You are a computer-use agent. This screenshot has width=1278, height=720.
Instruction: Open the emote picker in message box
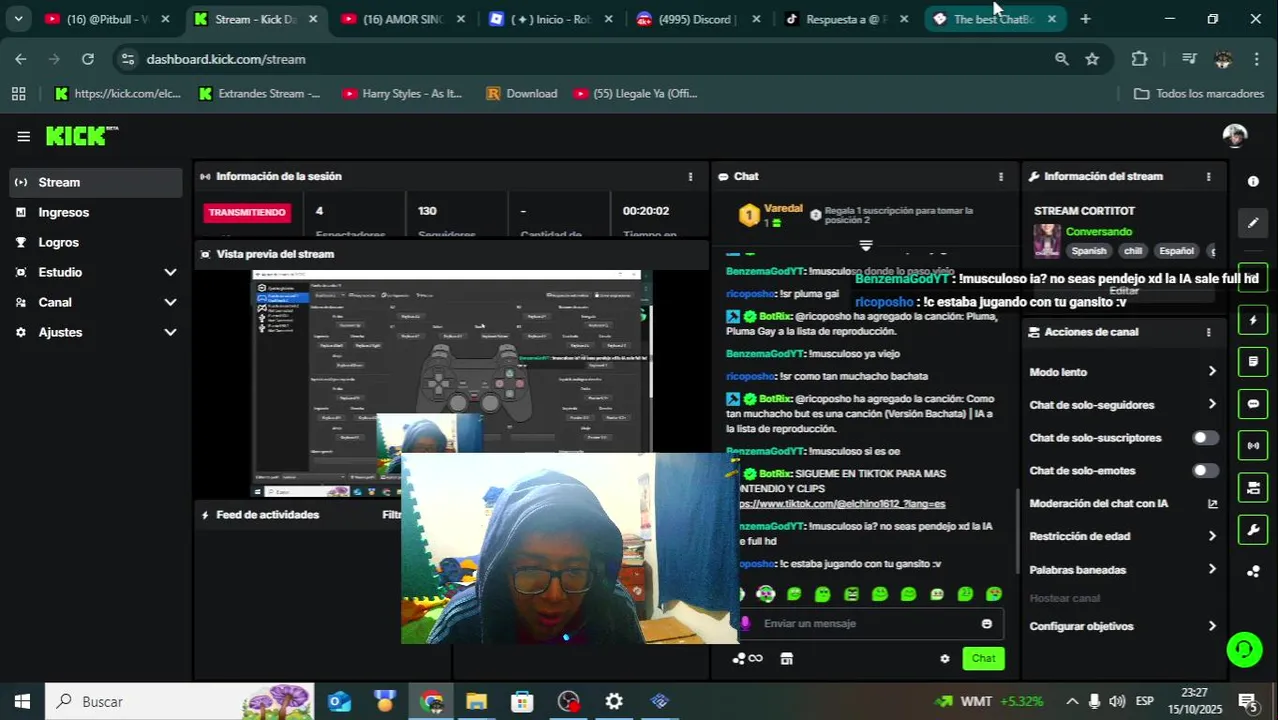pyautogui.click(x=987, y=623)
